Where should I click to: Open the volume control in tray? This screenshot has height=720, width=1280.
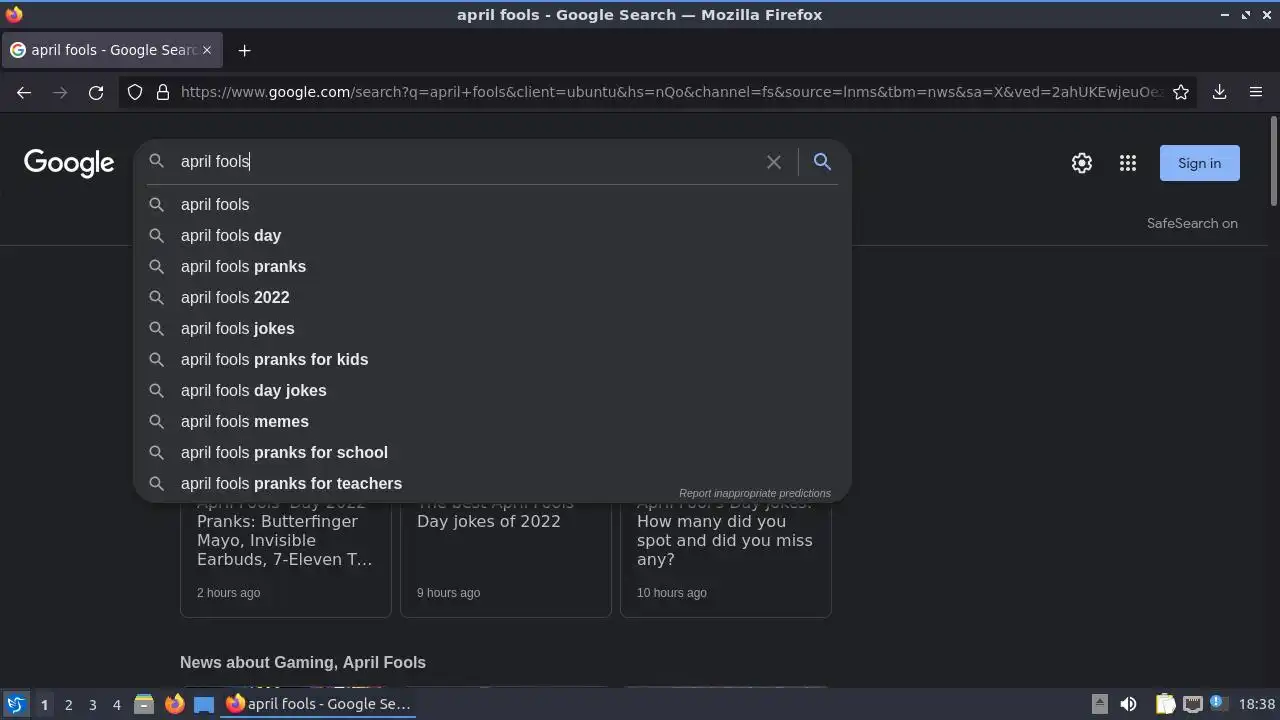click(1128, 704)
